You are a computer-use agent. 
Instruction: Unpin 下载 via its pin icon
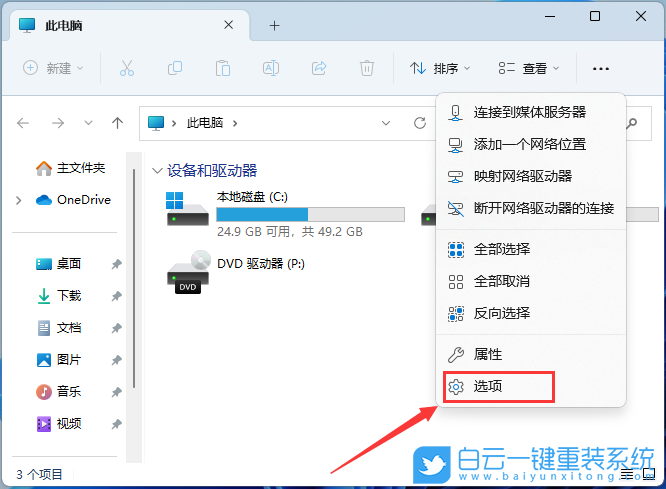point(116,296)
